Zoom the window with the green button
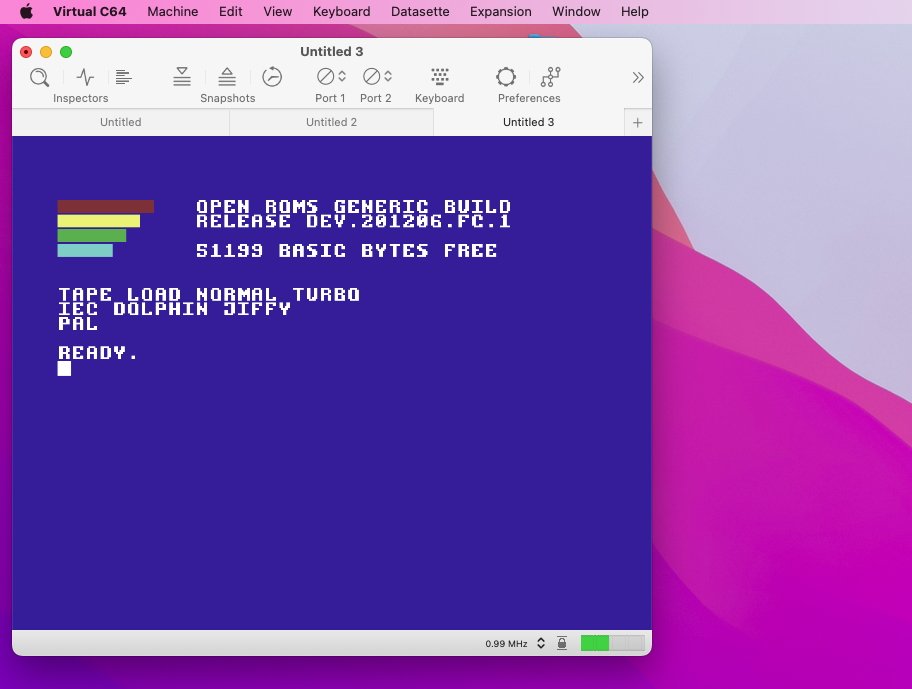Image resolution: width=912 pixels, height=689 pixels. pyautogui.click(x=66, y=52)
